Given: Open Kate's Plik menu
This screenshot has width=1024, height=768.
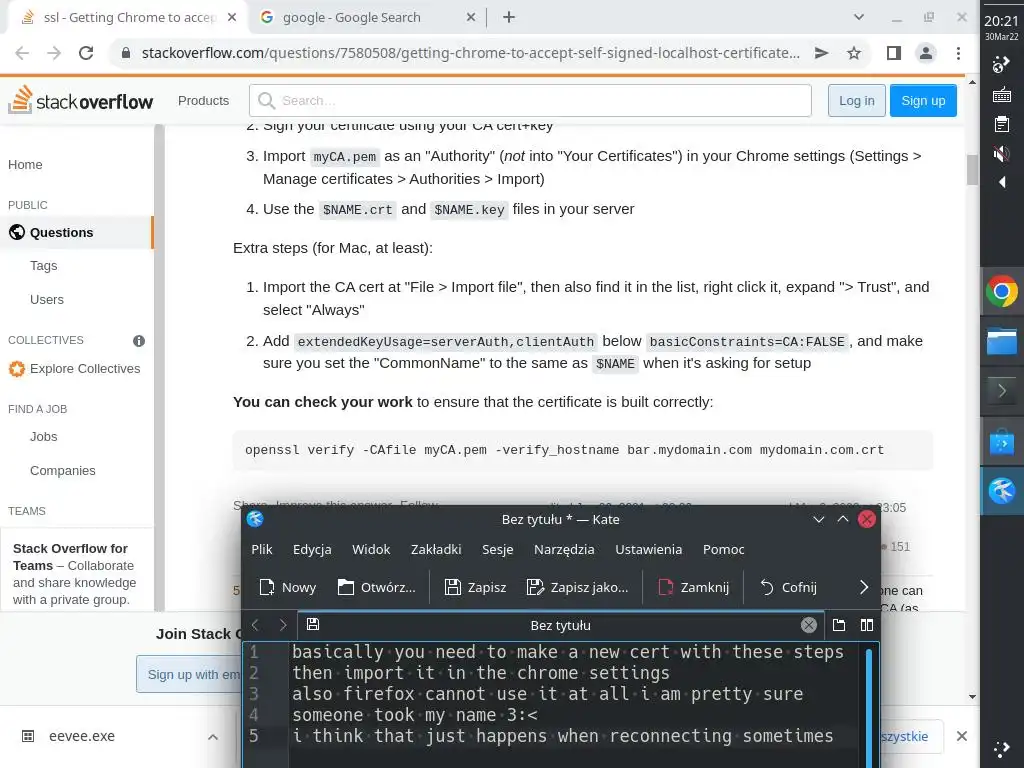Looking at the screenshot, I should [x=262, y=549].
